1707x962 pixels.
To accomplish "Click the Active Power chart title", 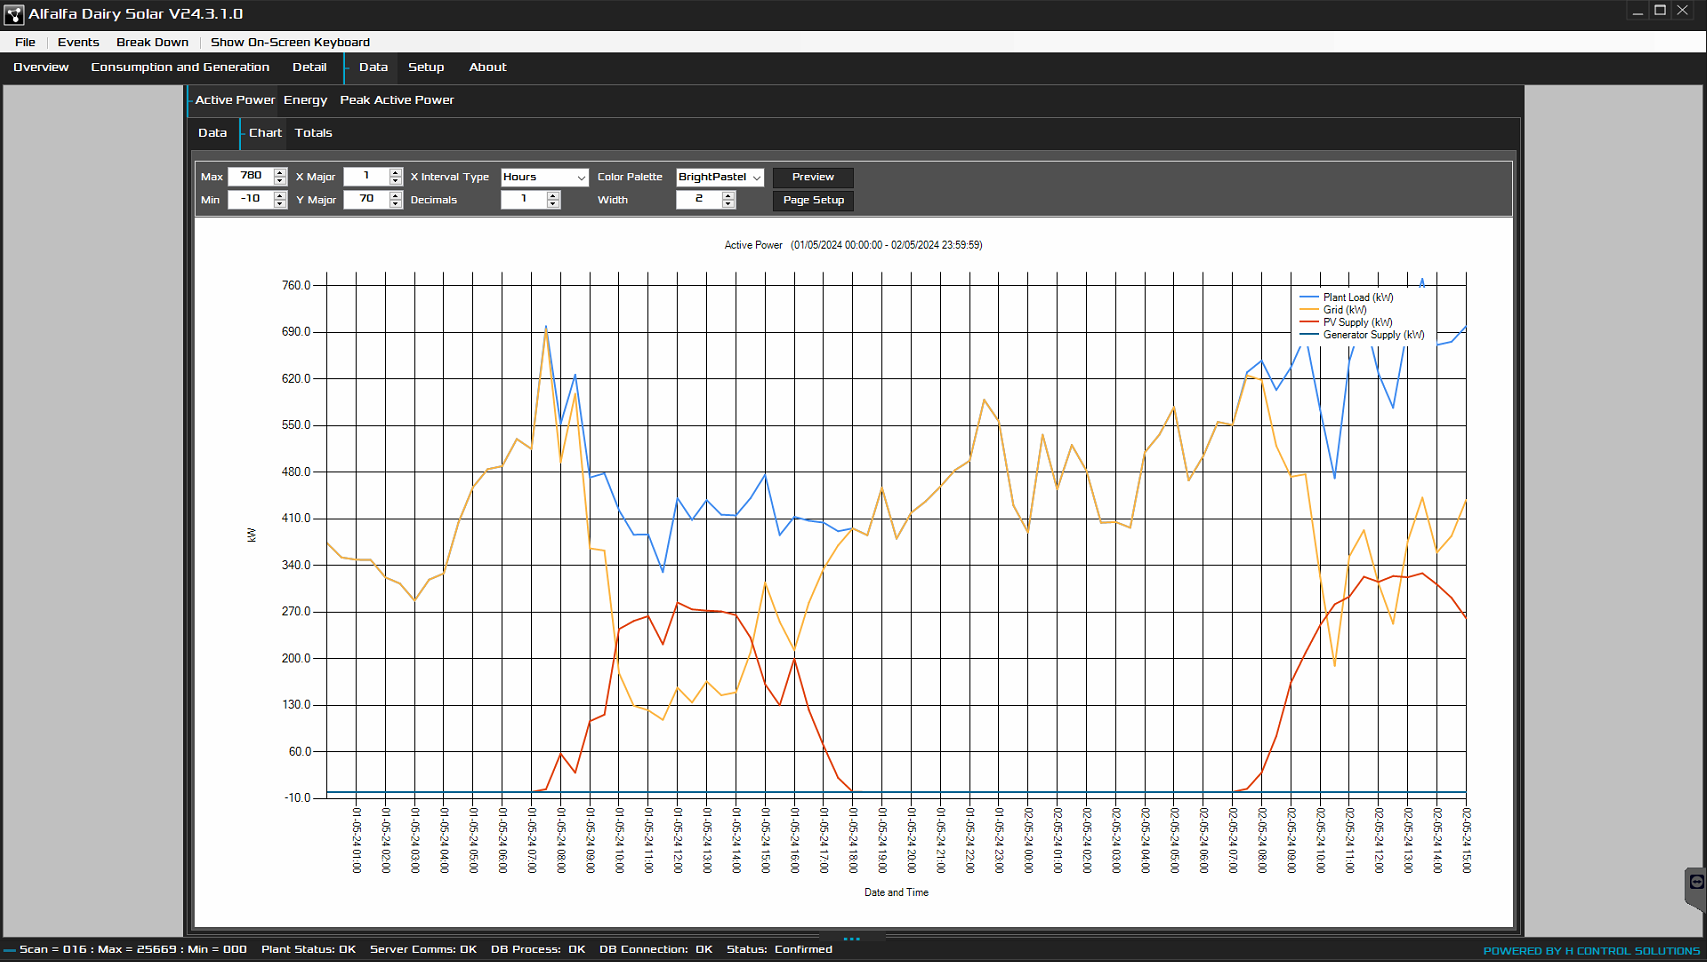I will (853, 245).
